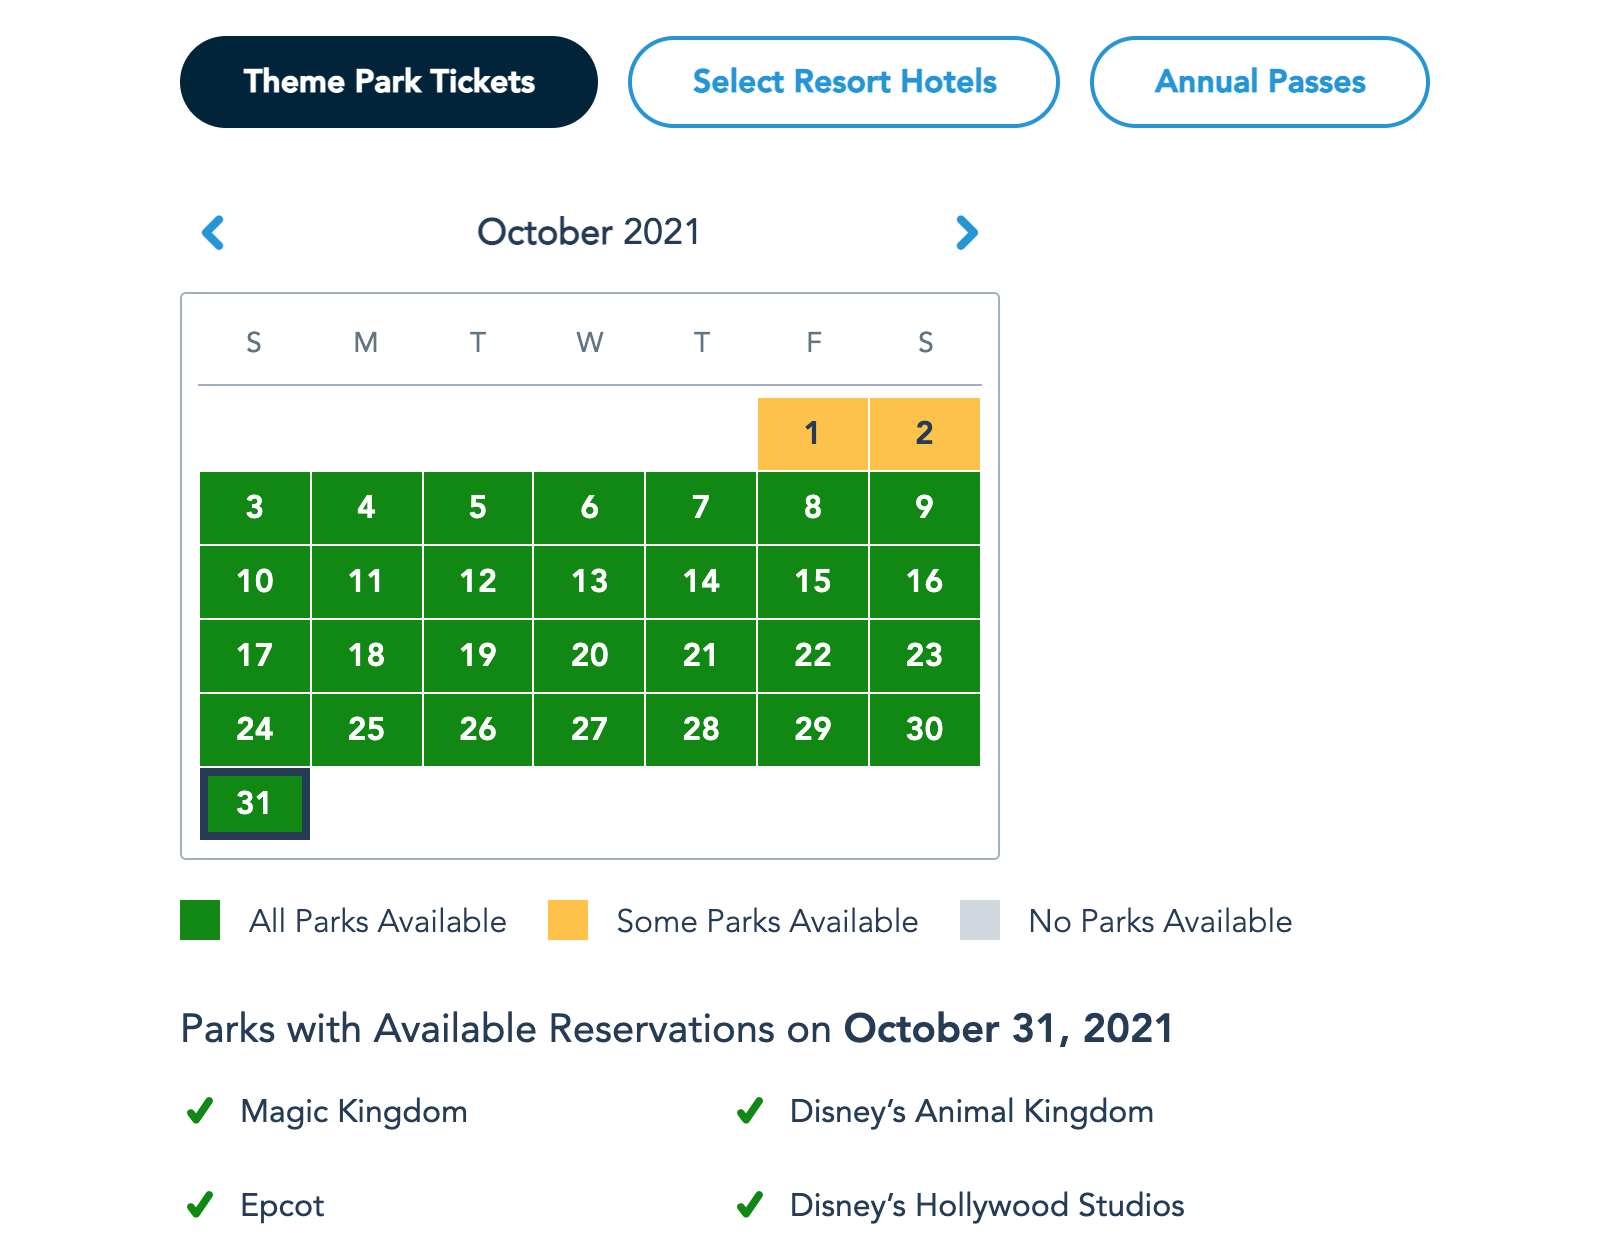The image size is (1620, 1254).
Task: Click the green All Parks Available swatch
Action: click(200, 920)
